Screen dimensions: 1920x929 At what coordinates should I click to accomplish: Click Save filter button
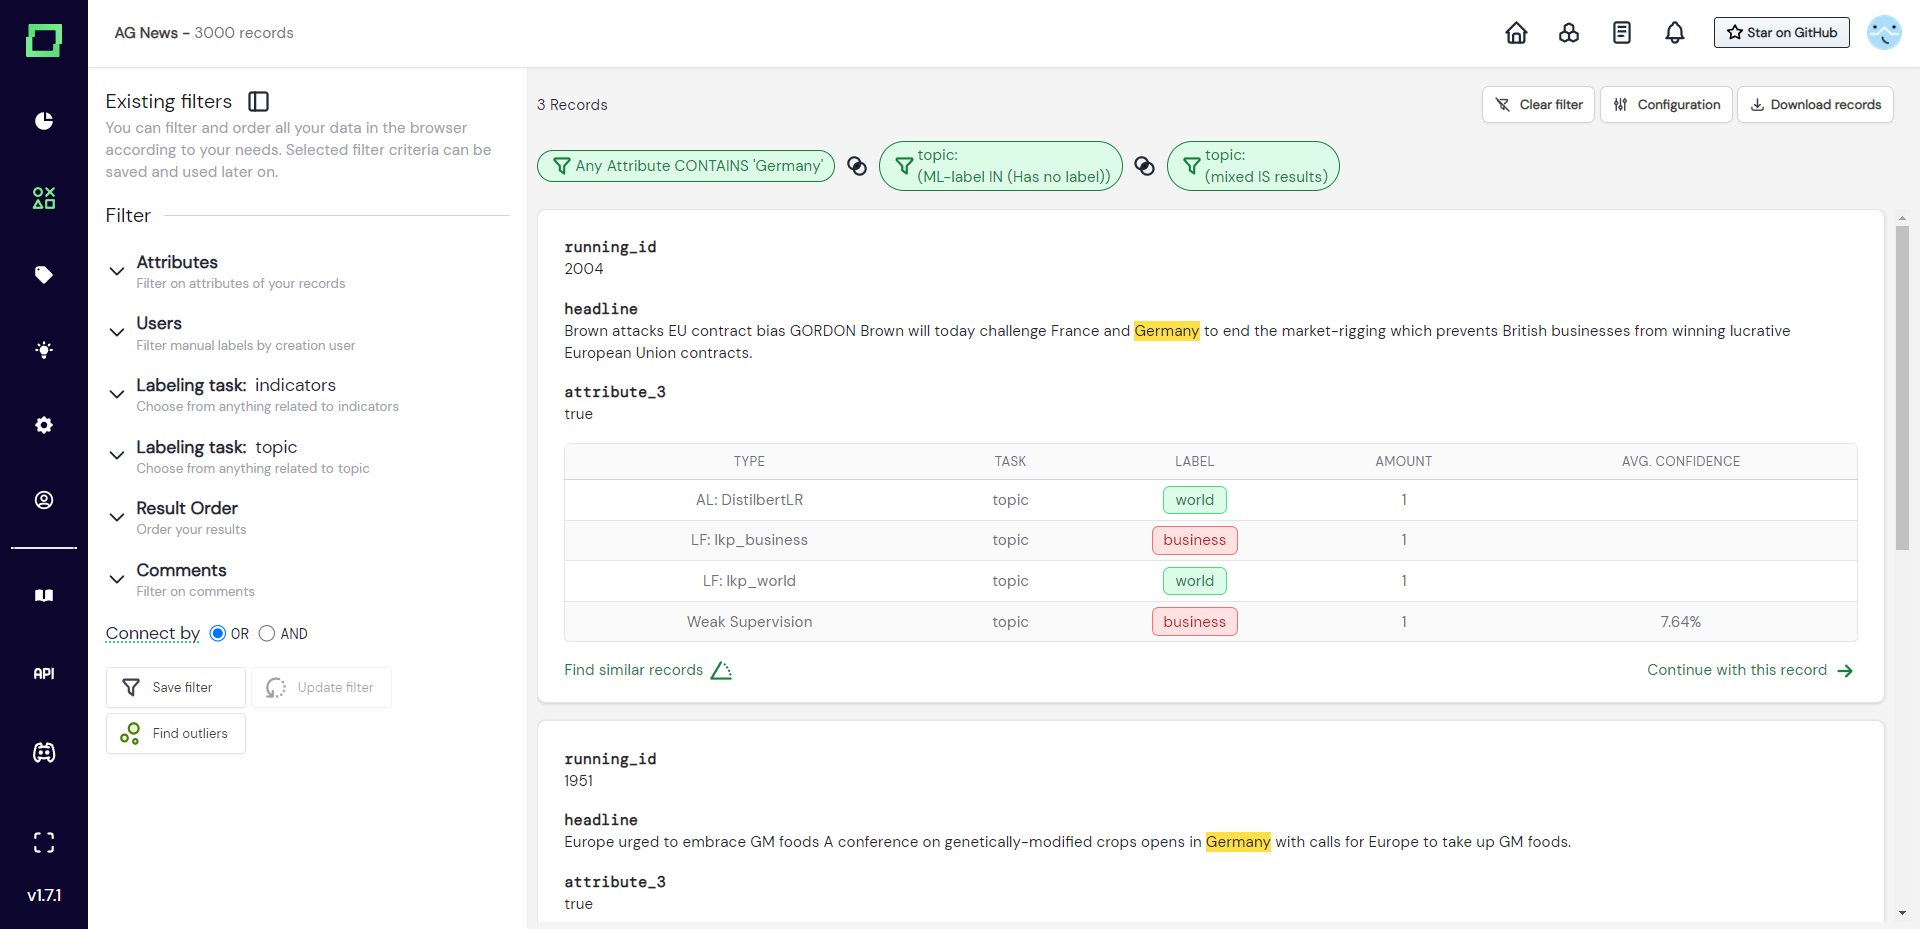click(x=176, y=688)
